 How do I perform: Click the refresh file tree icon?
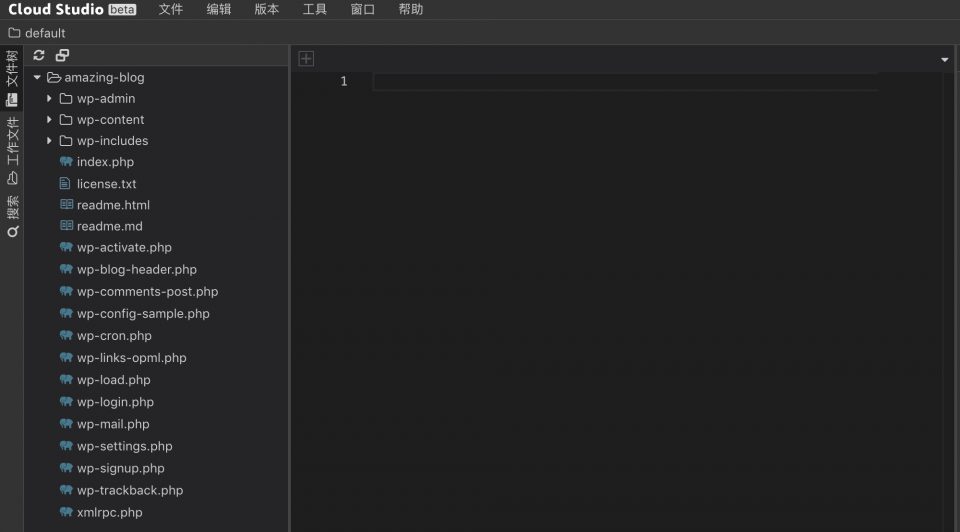39,55
